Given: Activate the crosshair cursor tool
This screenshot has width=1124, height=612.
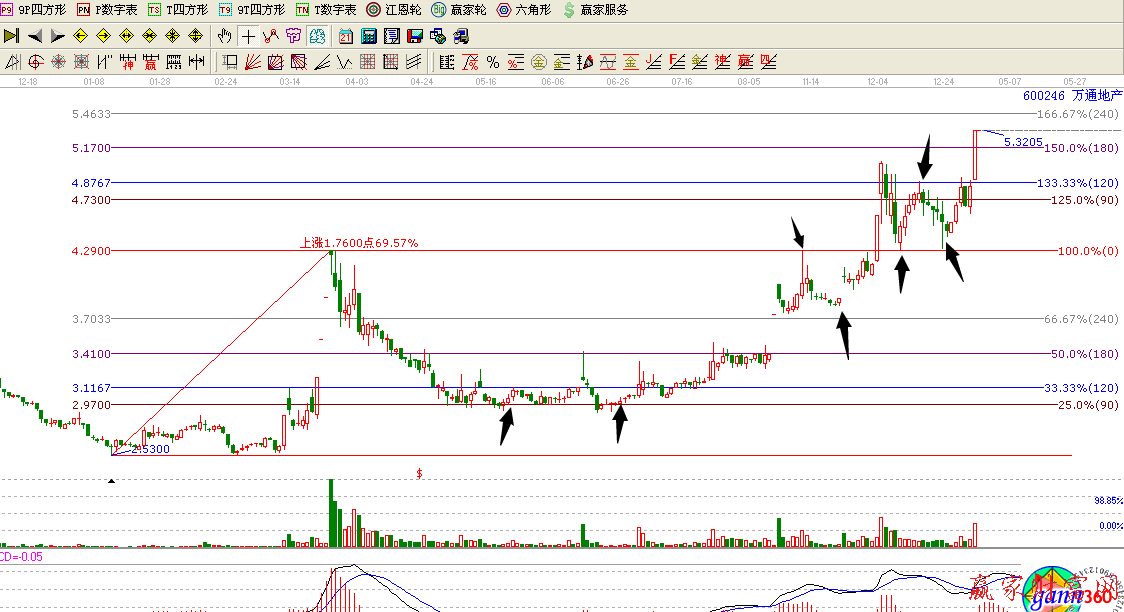Looking at the screenshot, I should pyautogui.click(x=247, y=36).
